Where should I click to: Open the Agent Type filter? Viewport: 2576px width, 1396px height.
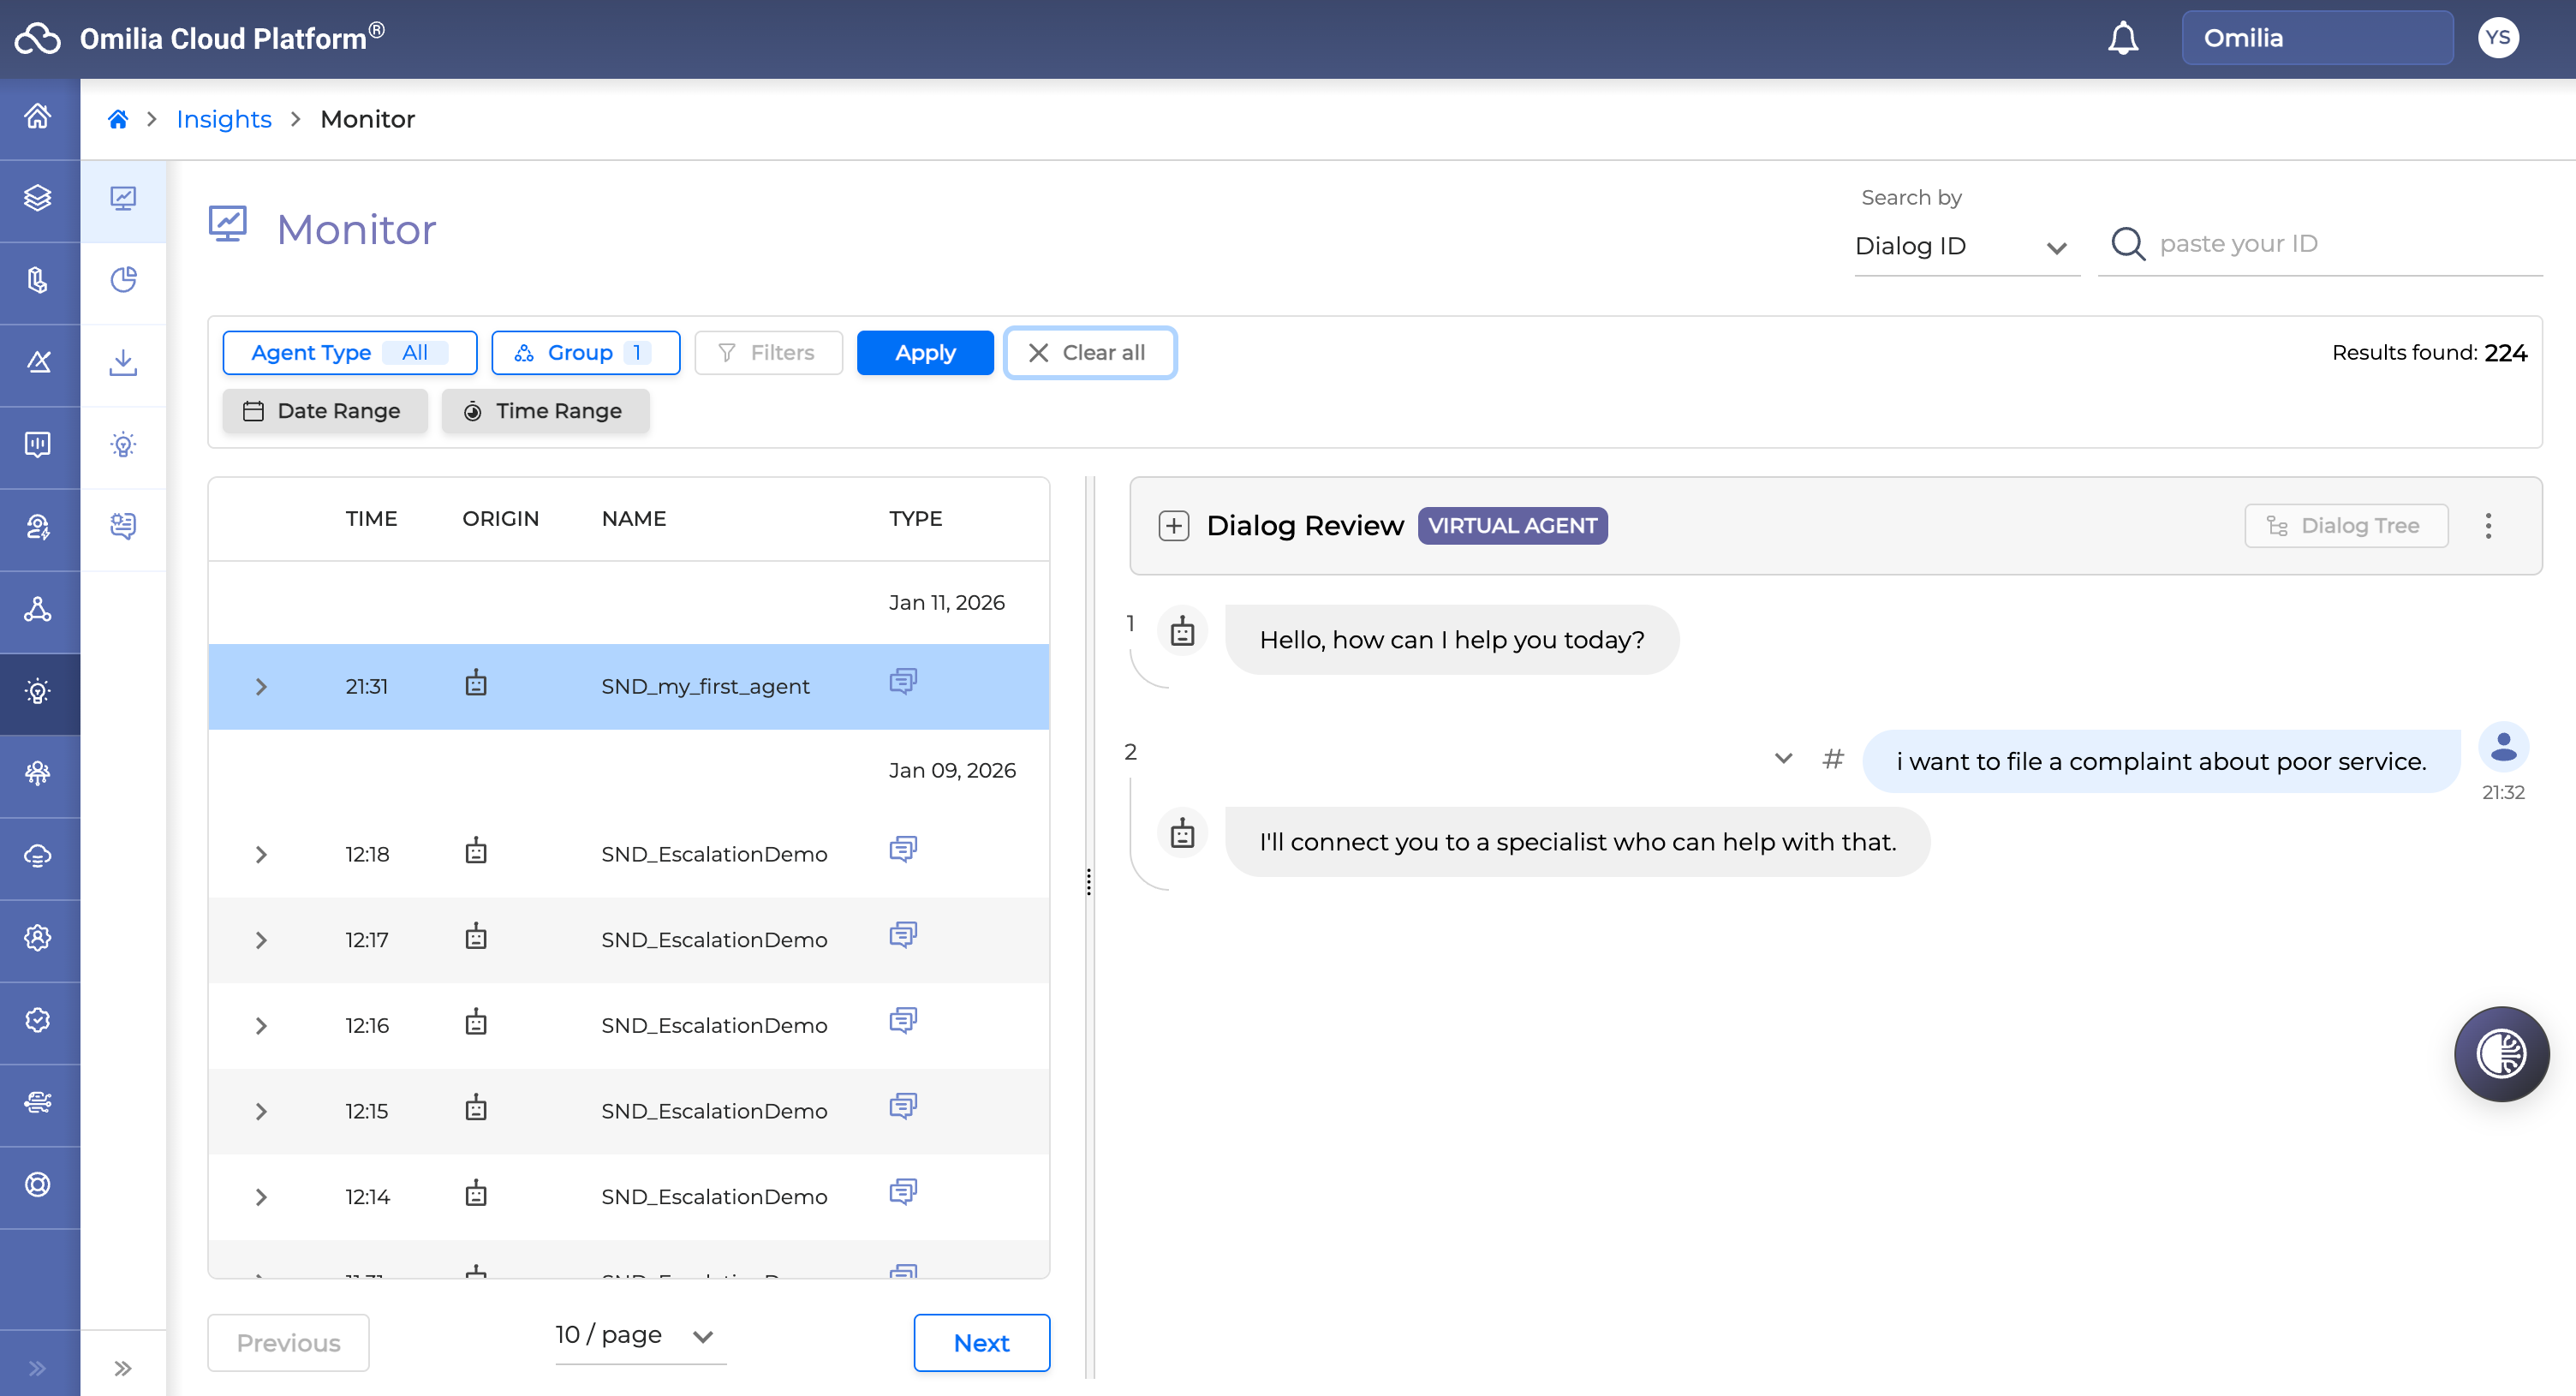click(x=349, y=353)
